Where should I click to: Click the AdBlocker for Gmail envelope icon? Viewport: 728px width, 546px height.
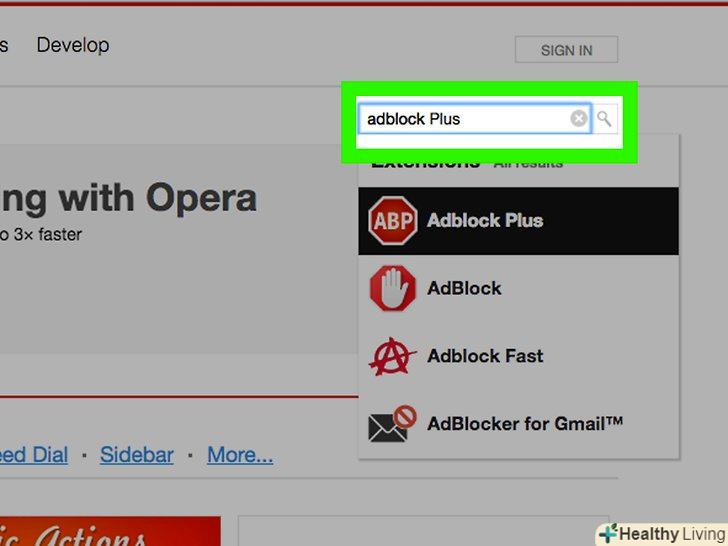(392, 423)
